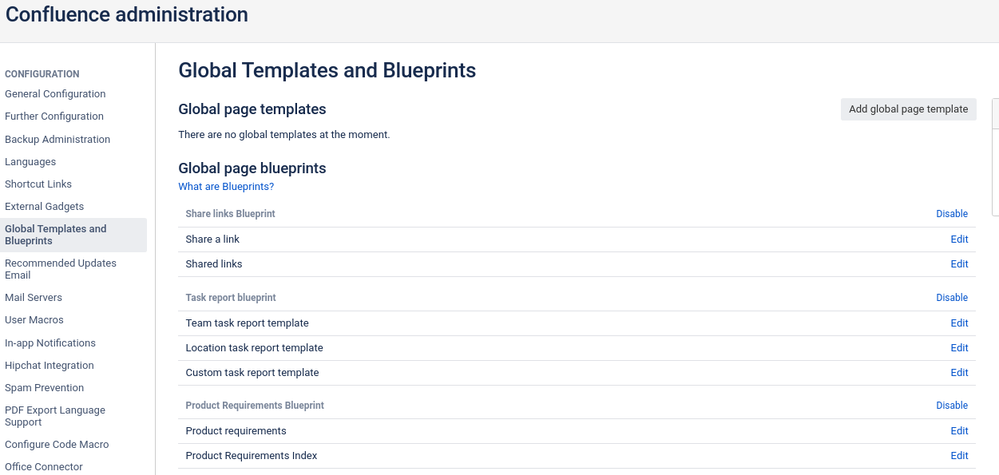Open Hipchat Integration page

click(49, 365)
